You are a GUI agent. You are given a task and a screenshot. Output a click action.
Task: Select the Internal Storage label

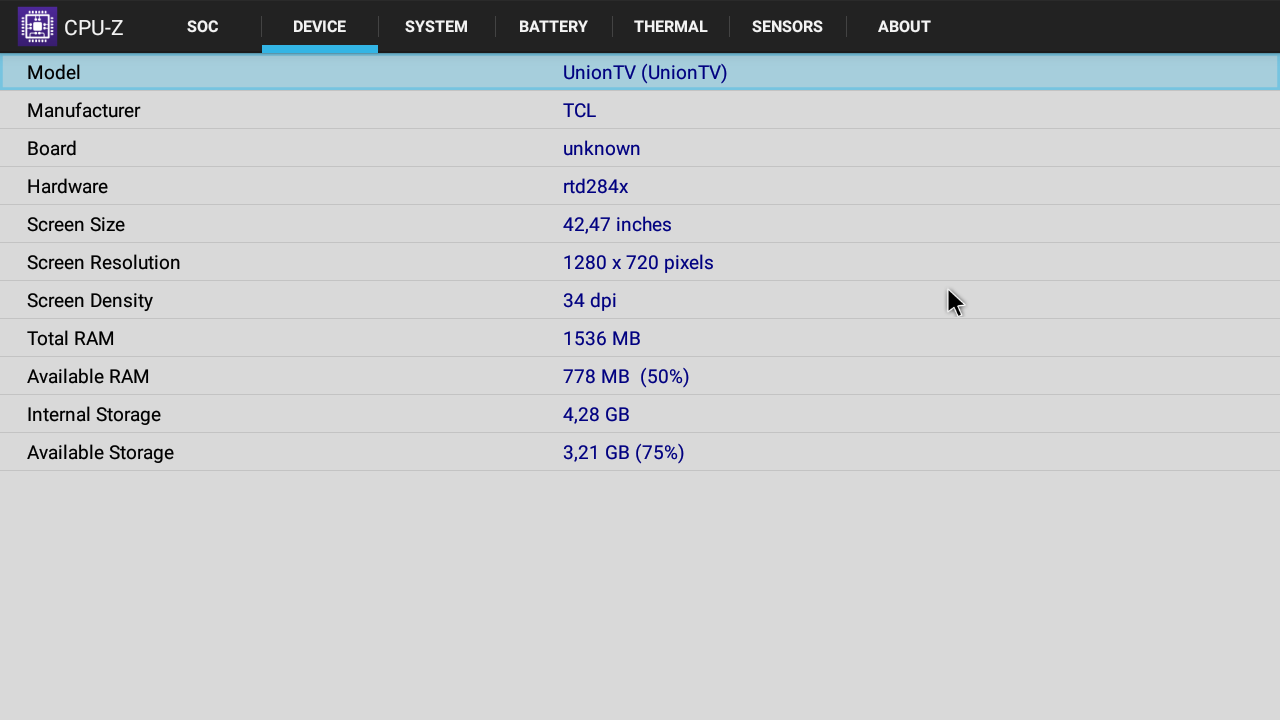tap(94, 415)
